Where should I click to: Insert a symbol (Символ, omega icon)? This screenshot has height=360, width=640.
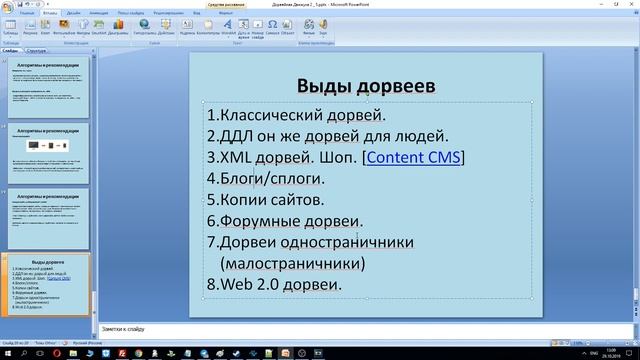273,28
